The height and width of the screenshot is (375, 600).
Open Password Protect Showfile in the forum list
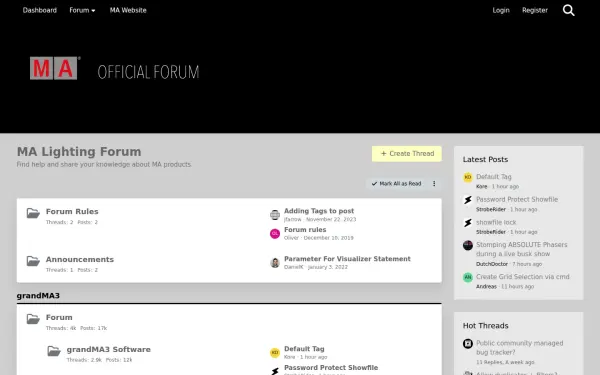pyautogui.click(x=331, y=367)
